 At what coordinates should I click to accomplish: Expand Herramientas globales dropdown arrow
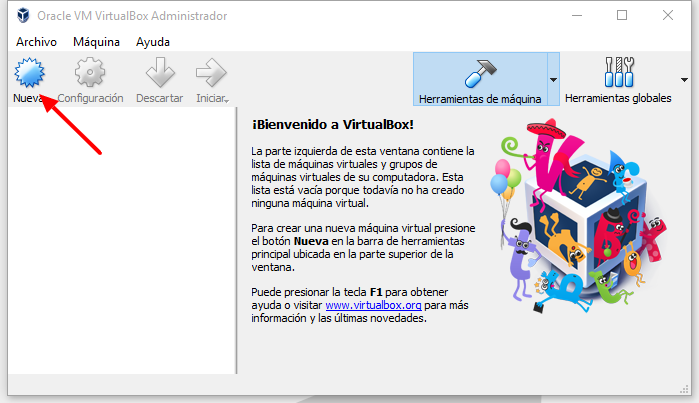pyautogui.click(x=684, y=80)
